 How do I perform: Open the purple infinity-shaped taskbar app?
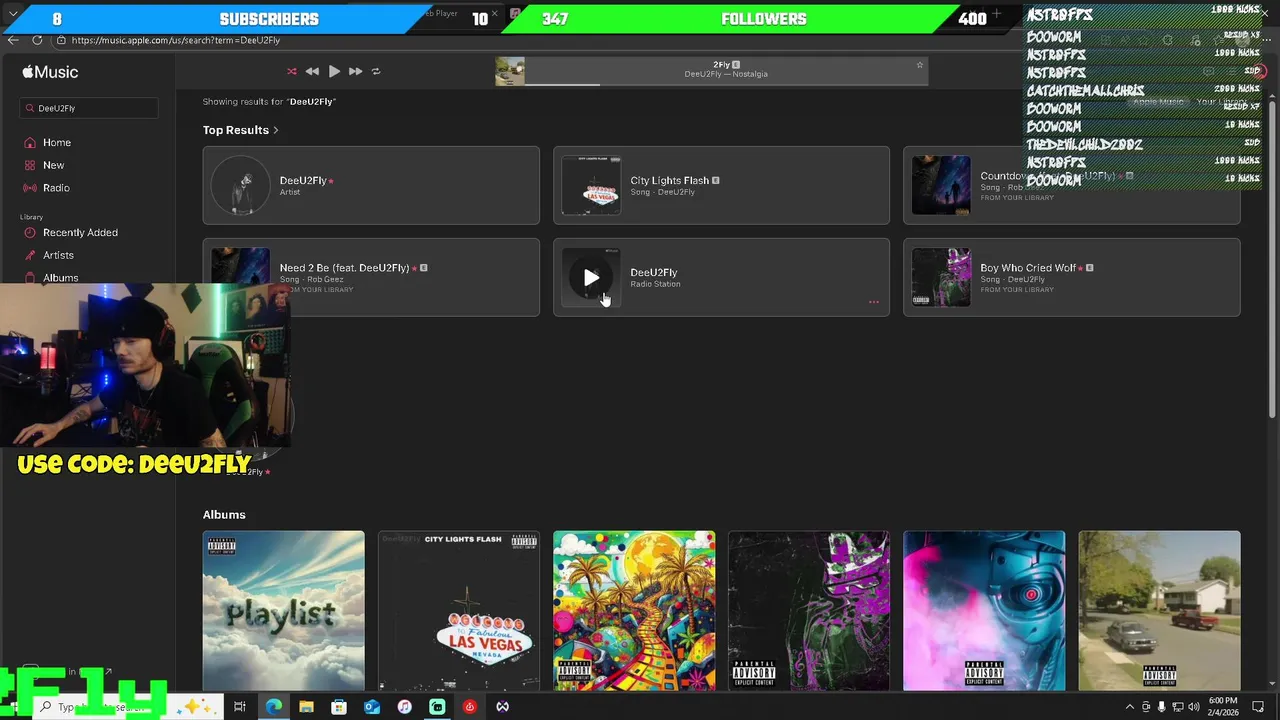[x=502, y=707]
